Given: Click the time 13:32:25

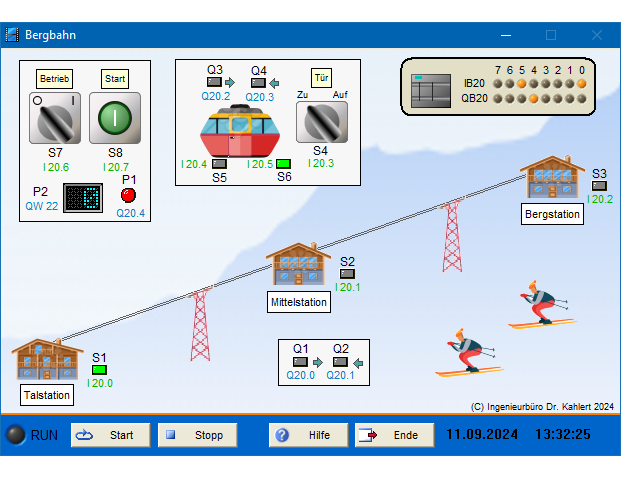Looking at the screenshot, I should 563,434.
